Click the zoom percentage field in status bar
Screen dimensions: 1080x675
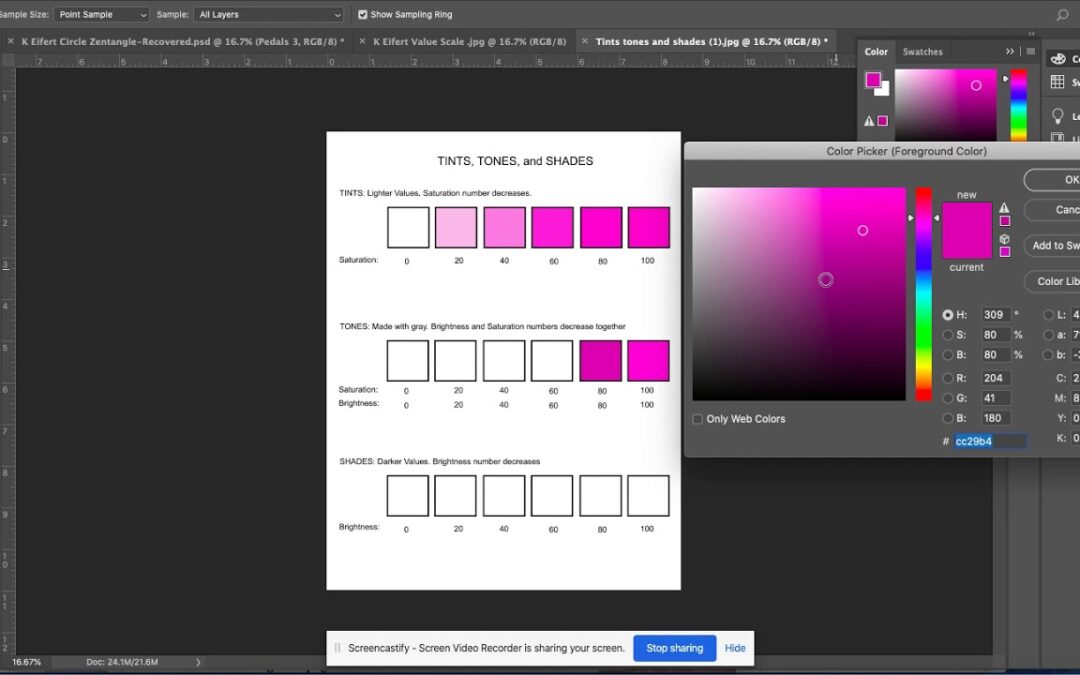point(28,662)
